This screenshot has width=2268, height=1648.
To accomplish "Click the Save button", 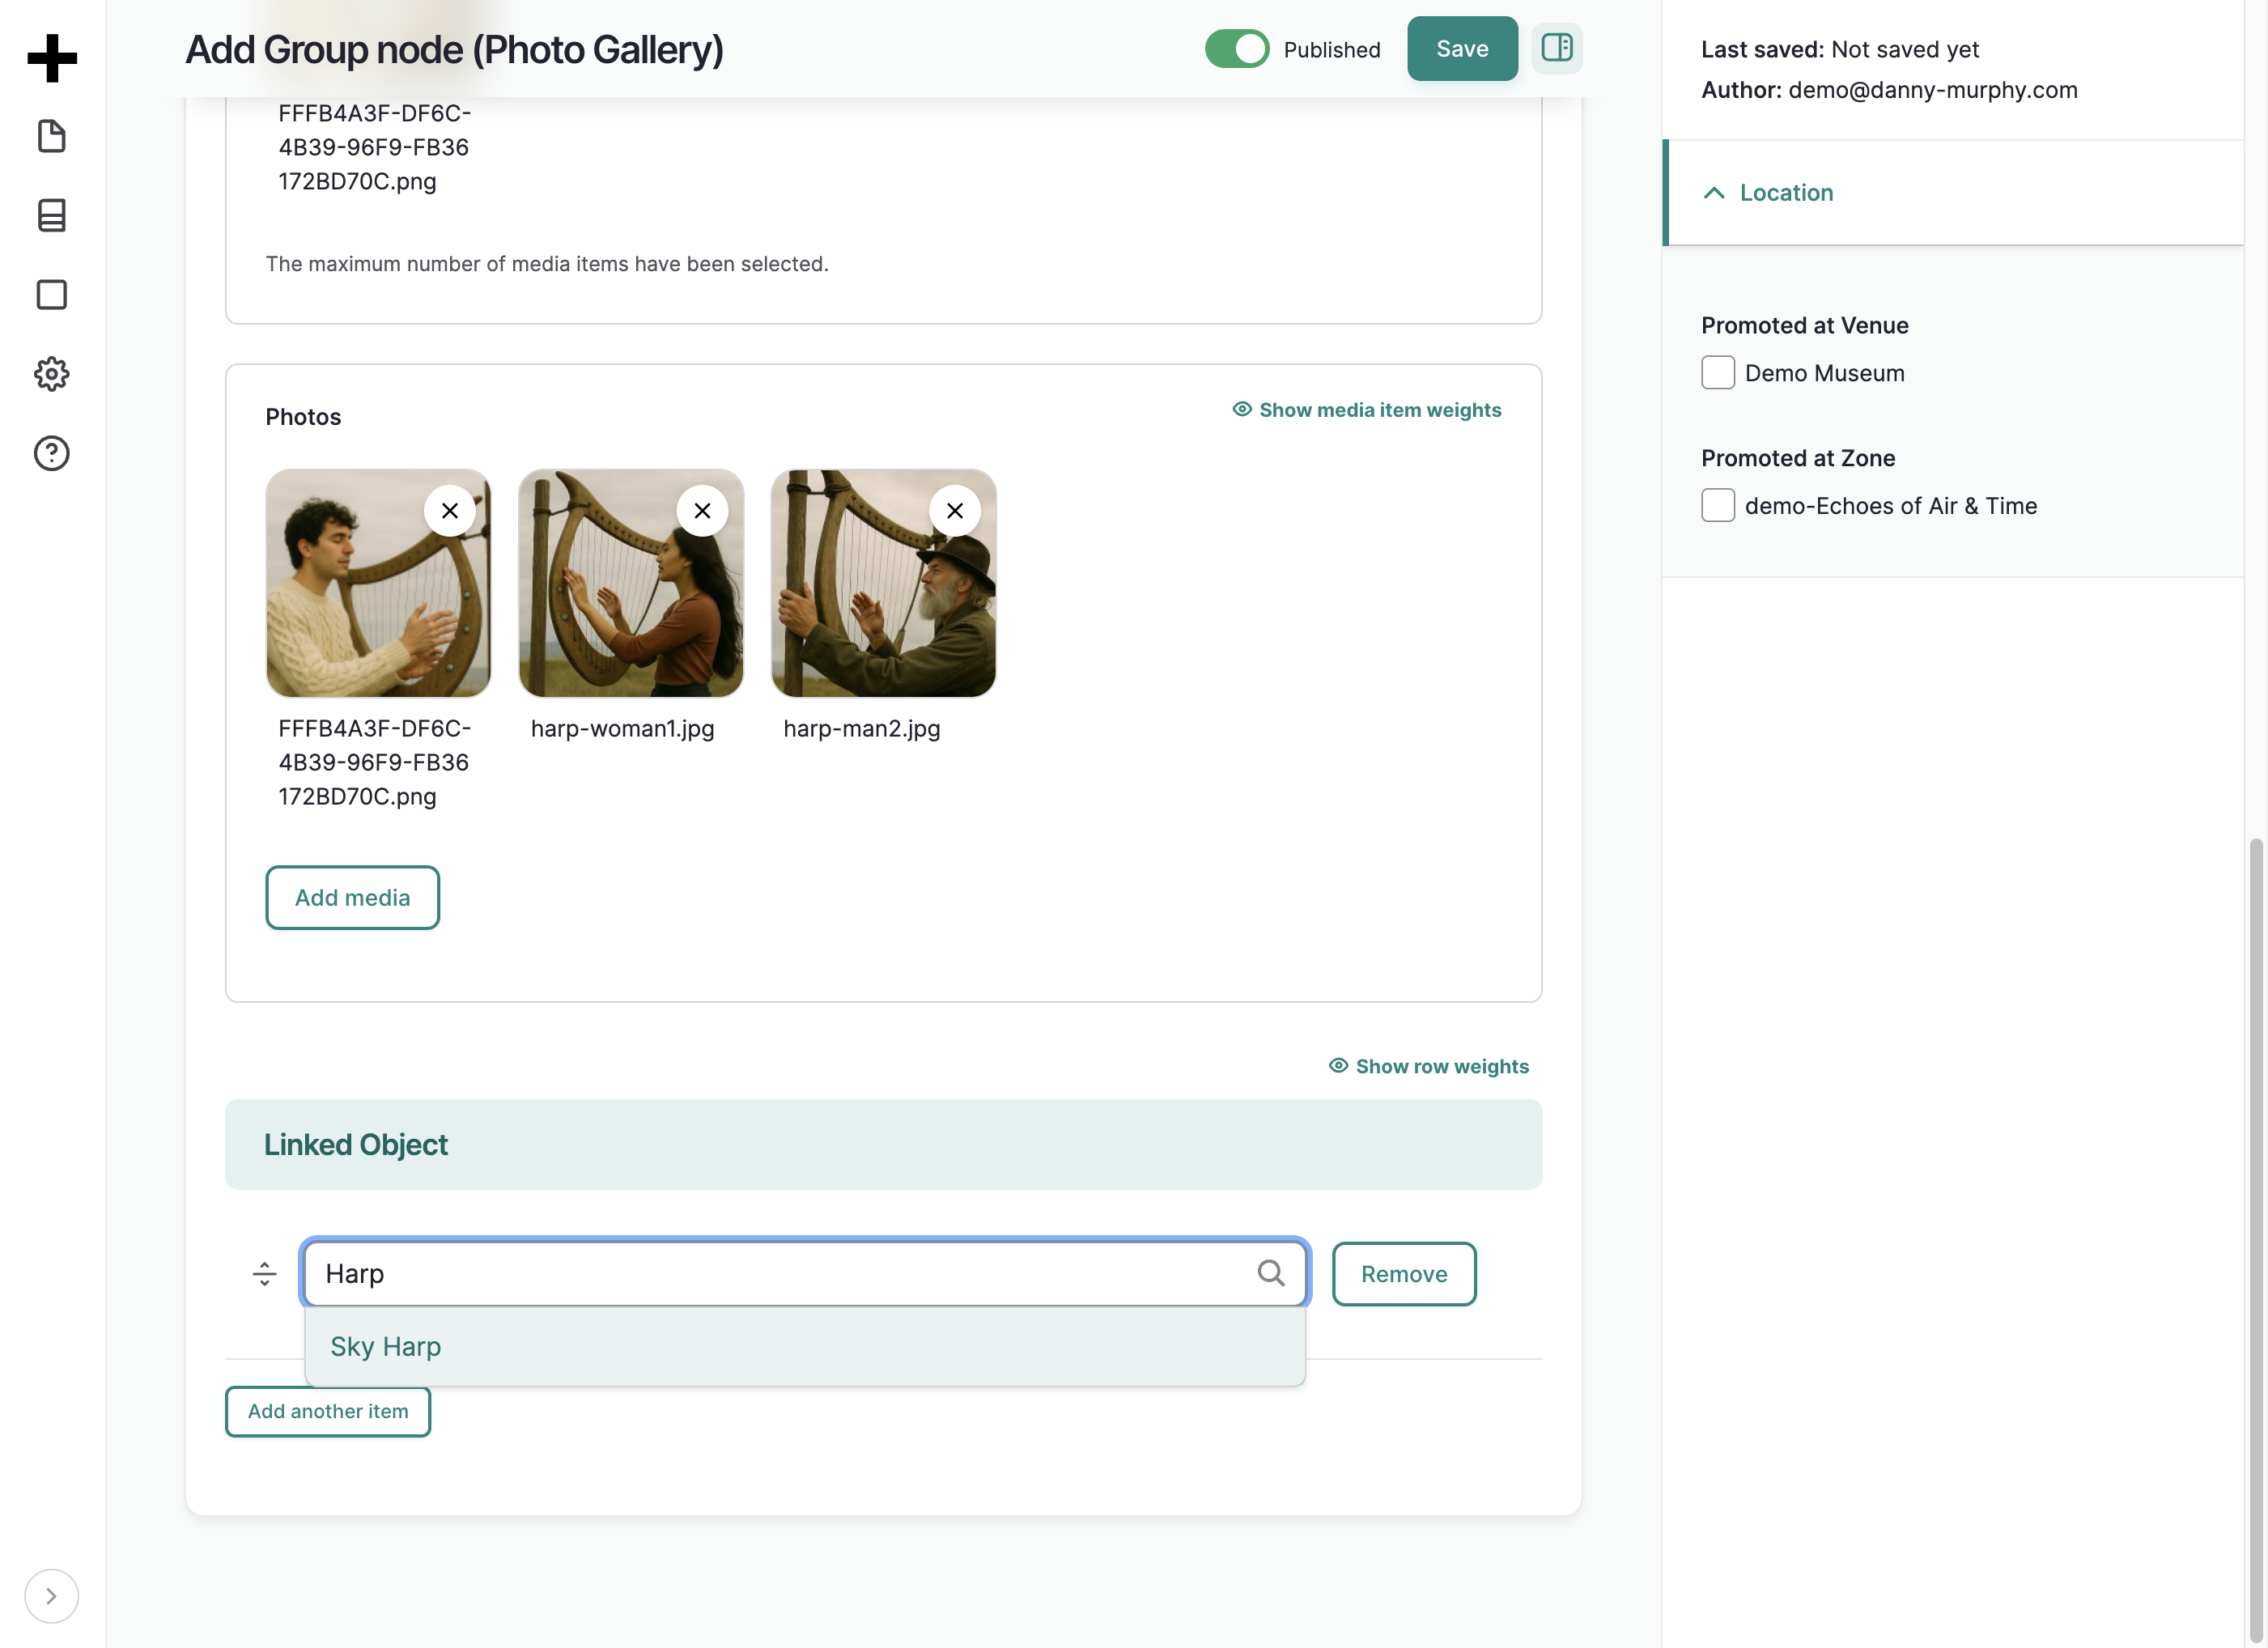I will tap(1462, 49).
